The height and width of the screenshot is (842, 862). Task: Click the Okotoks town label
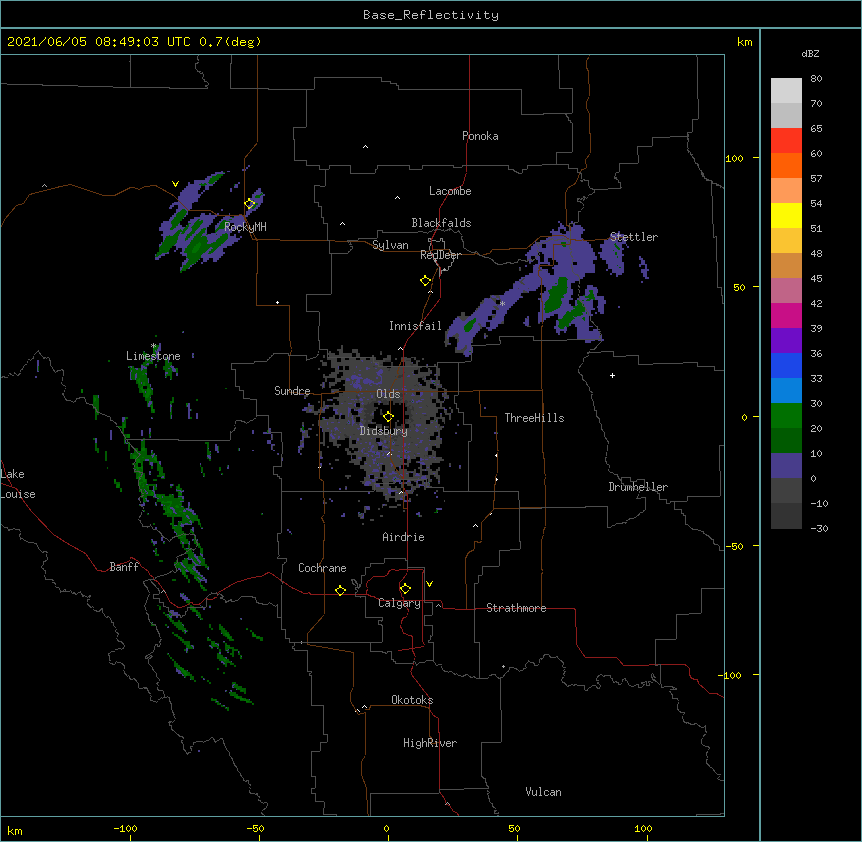coord(412,700)
